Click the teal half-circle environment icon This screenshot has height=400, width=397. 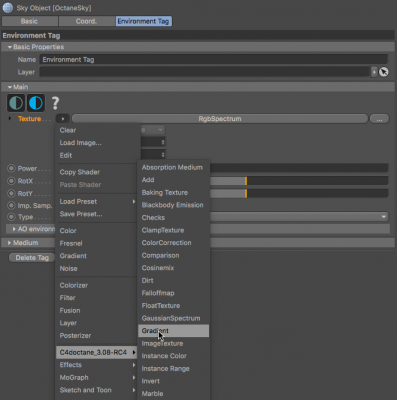click(x=16, y=103)
